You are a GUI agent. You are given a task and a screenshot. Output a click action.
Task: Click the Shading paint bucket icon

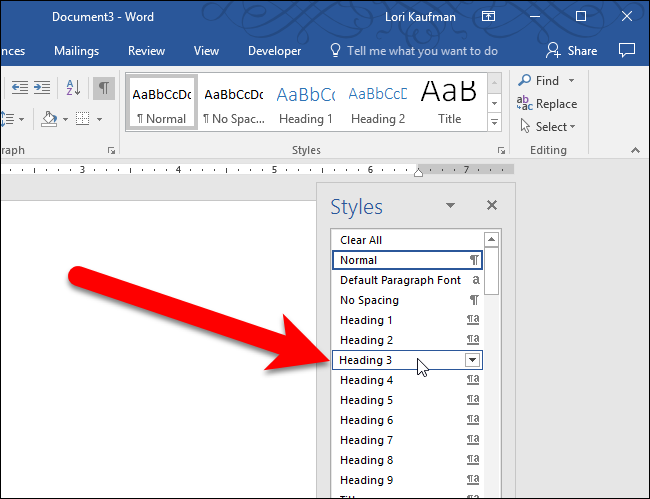[x=49, y=119]
